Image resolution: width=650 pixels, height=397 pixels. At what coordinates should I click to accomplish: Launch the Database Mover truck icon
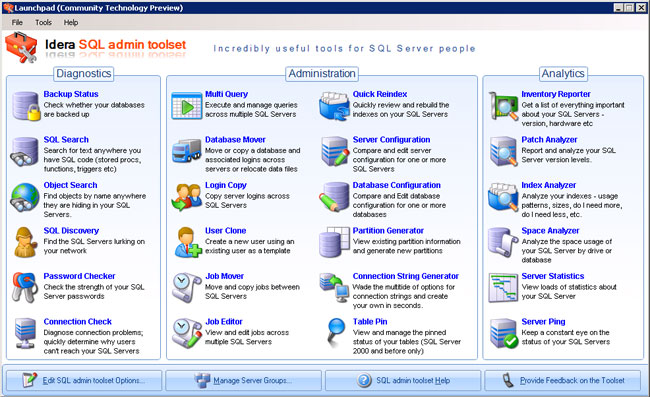187,151
